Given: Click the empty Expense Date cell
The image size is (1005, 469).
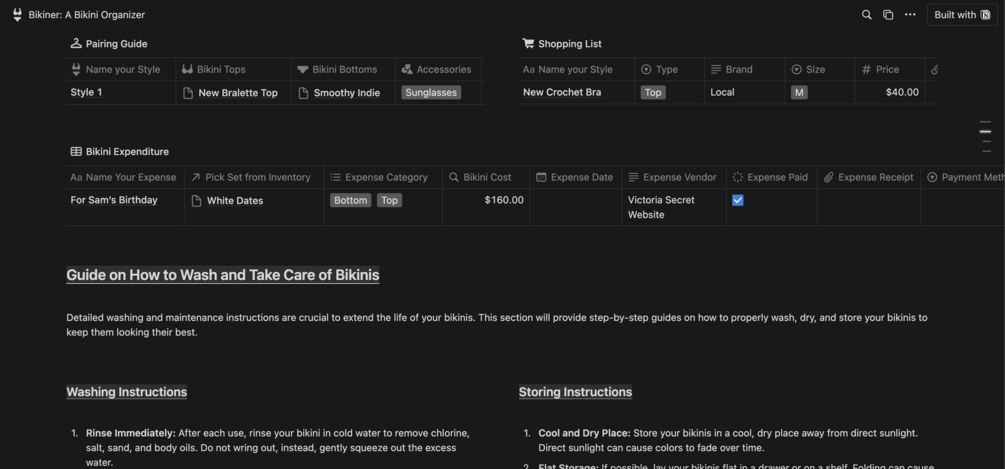Looking at the screenshot, I should [x=576, y=207].
